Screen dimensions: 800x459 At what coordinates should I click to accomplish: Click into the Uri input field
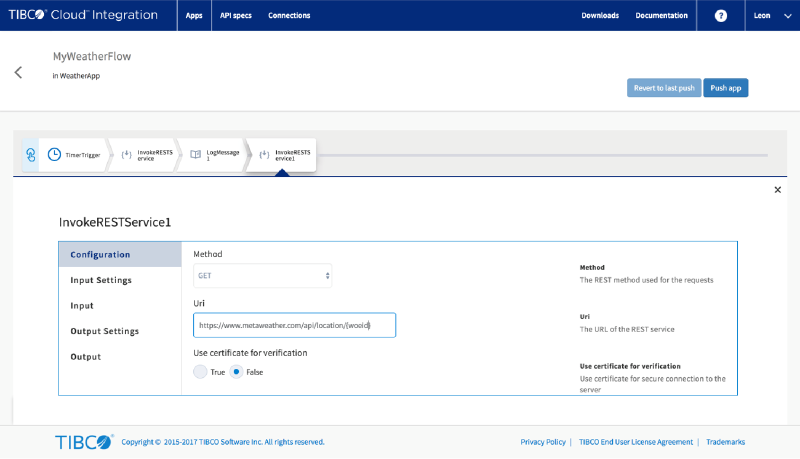coord(294,325)
